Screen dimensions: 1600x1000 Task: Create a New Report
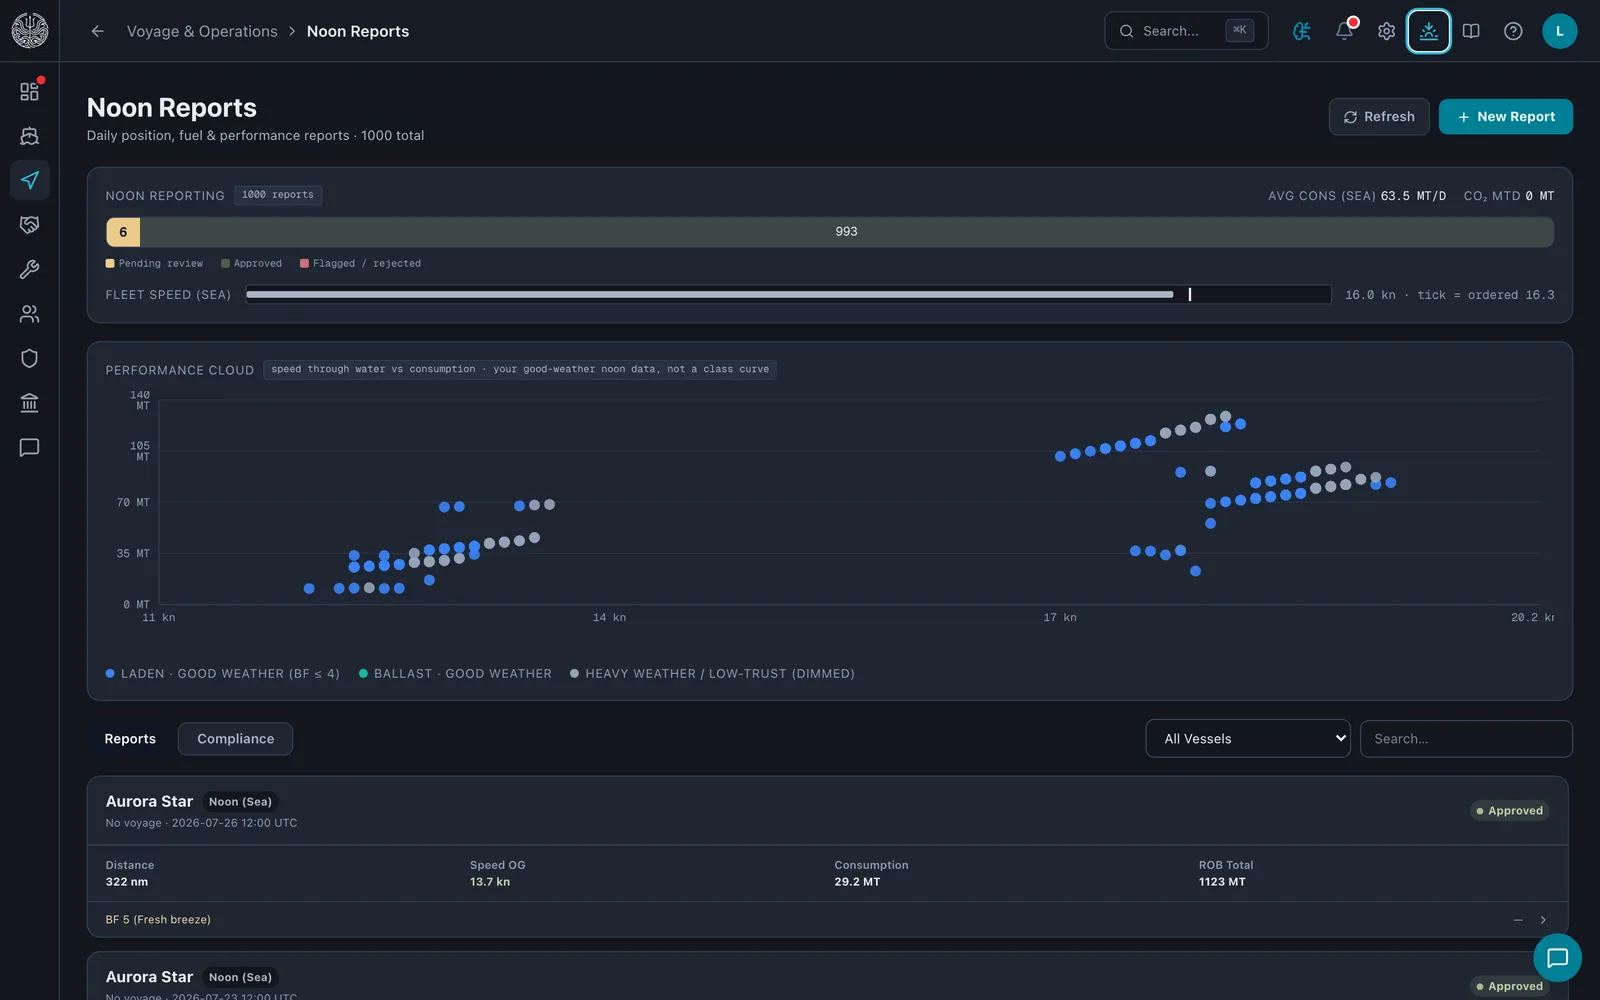coord(1505,117)
